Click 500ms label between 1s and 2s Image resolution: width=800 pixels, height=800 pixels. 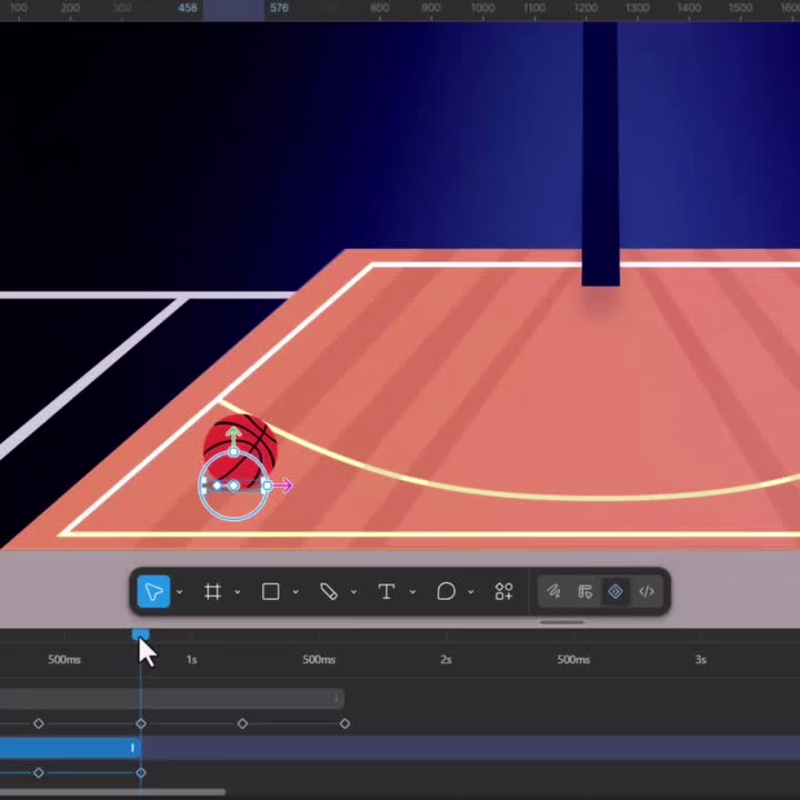(x=319, y=660)
